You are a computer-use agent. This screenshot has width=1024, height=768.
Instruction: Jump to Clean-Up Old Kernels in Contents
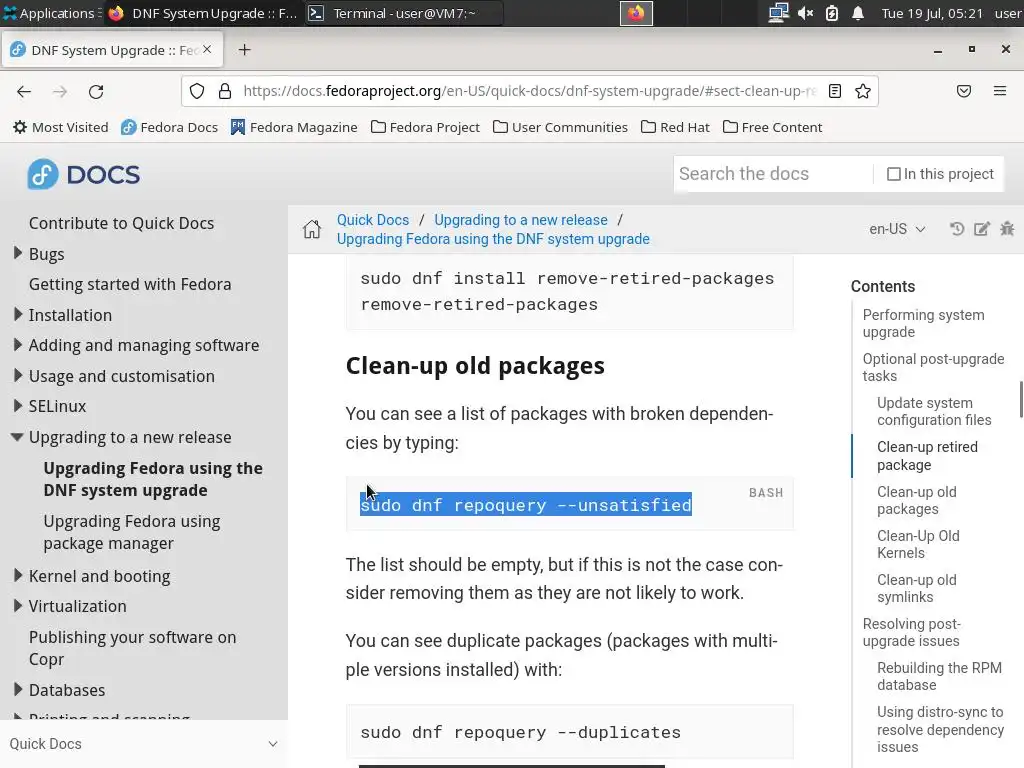tap(918, 544)
